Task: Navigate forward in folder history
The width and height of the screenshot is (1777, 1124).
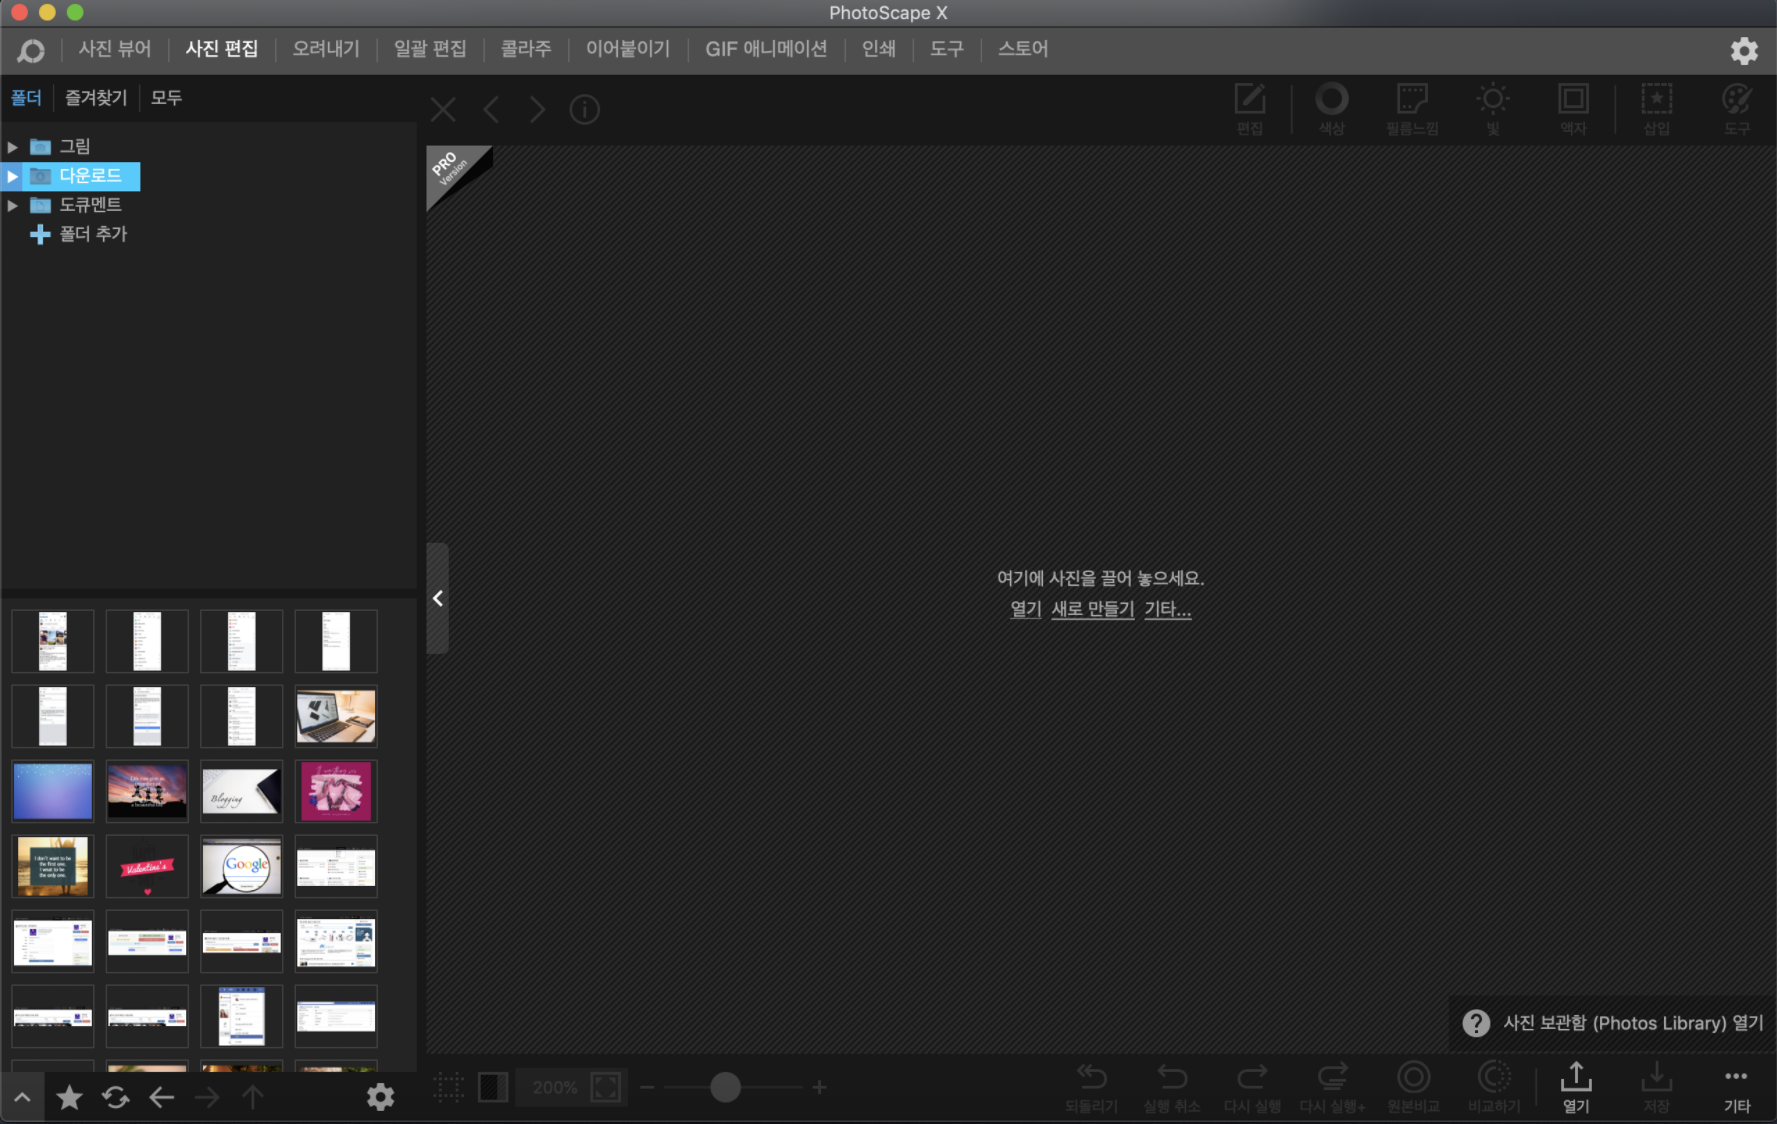Action: click(207, 1097)
